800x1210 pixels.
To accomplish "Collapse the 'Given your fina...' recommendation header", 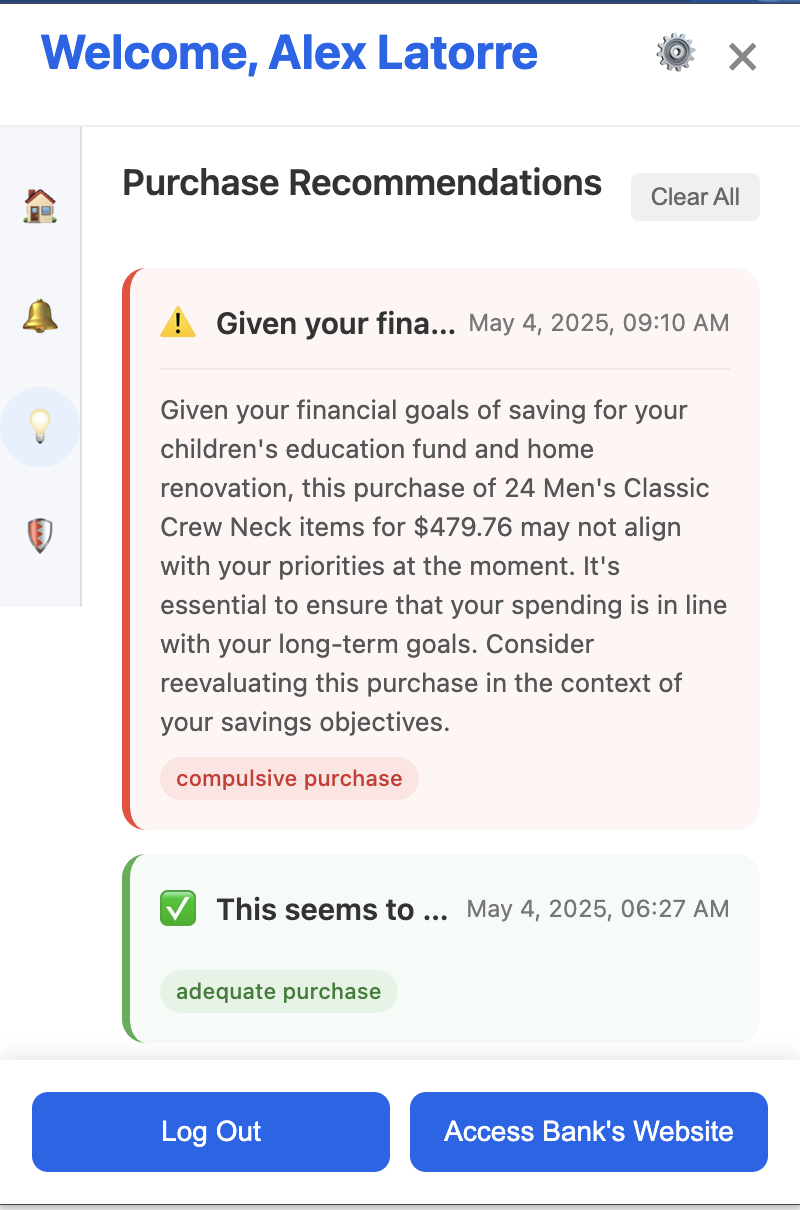I will click(336, 323).
